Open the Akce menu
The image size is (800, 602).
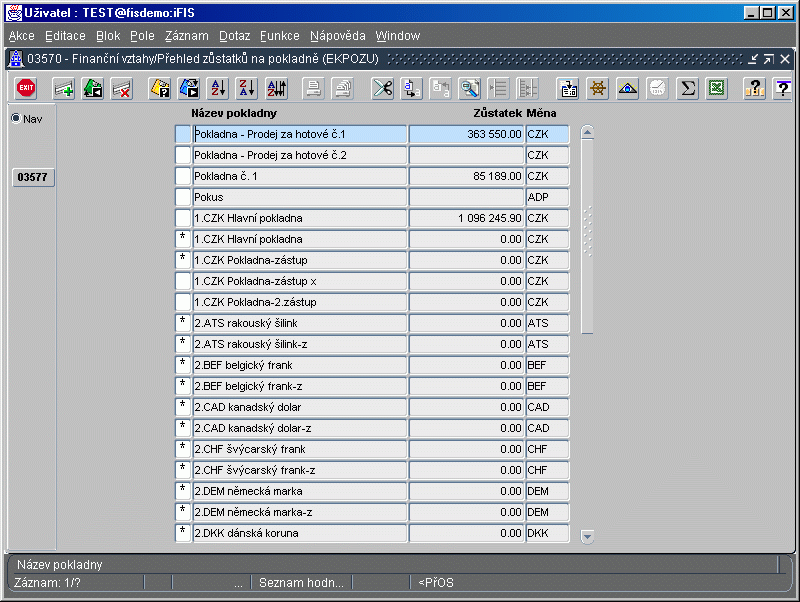[21, 36]
